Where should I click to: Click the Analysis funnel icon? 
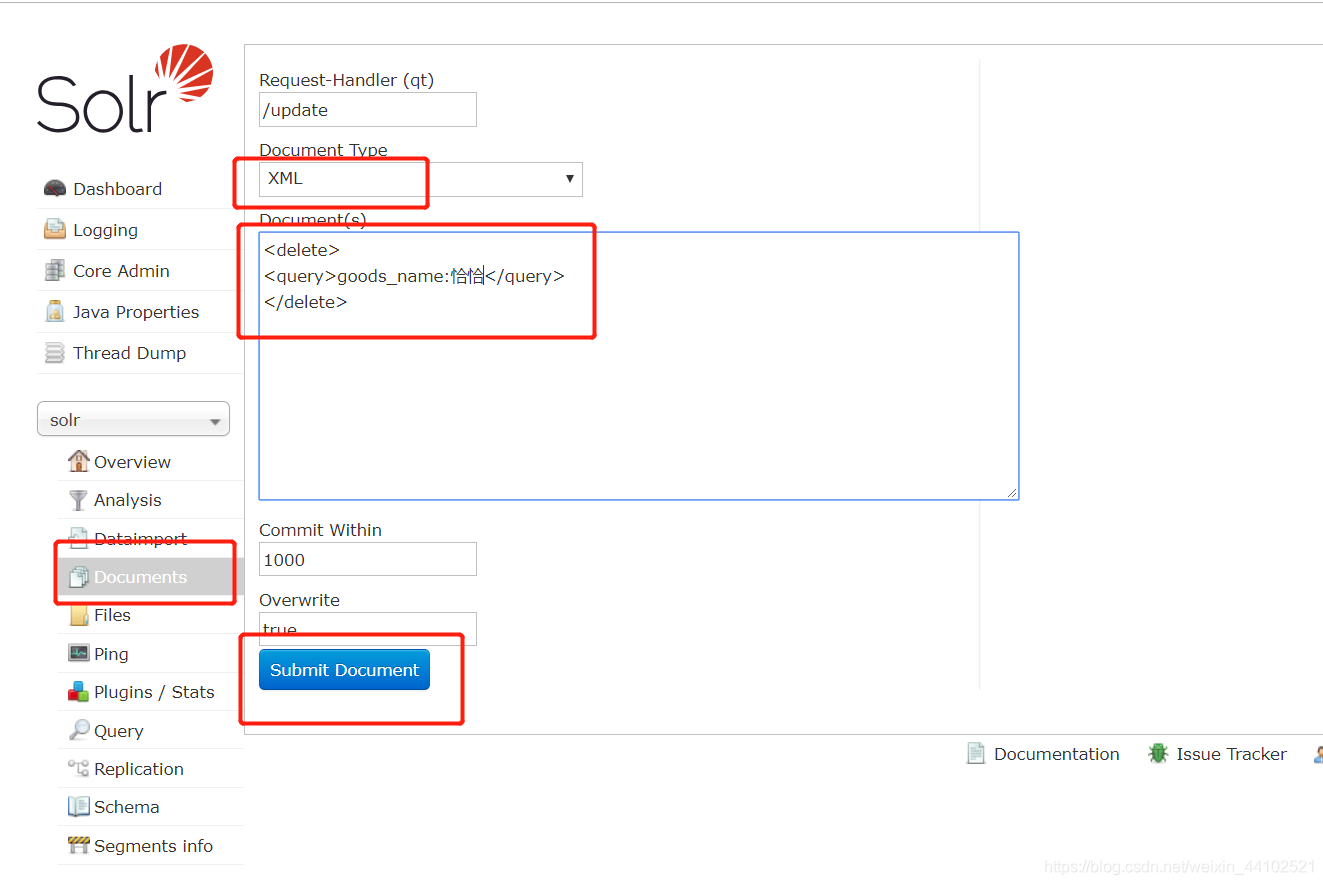coord(78,499)
